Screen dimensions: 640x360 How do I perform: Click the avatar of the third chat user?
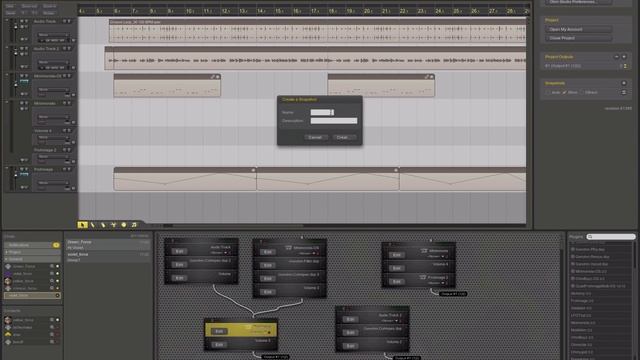8,281
